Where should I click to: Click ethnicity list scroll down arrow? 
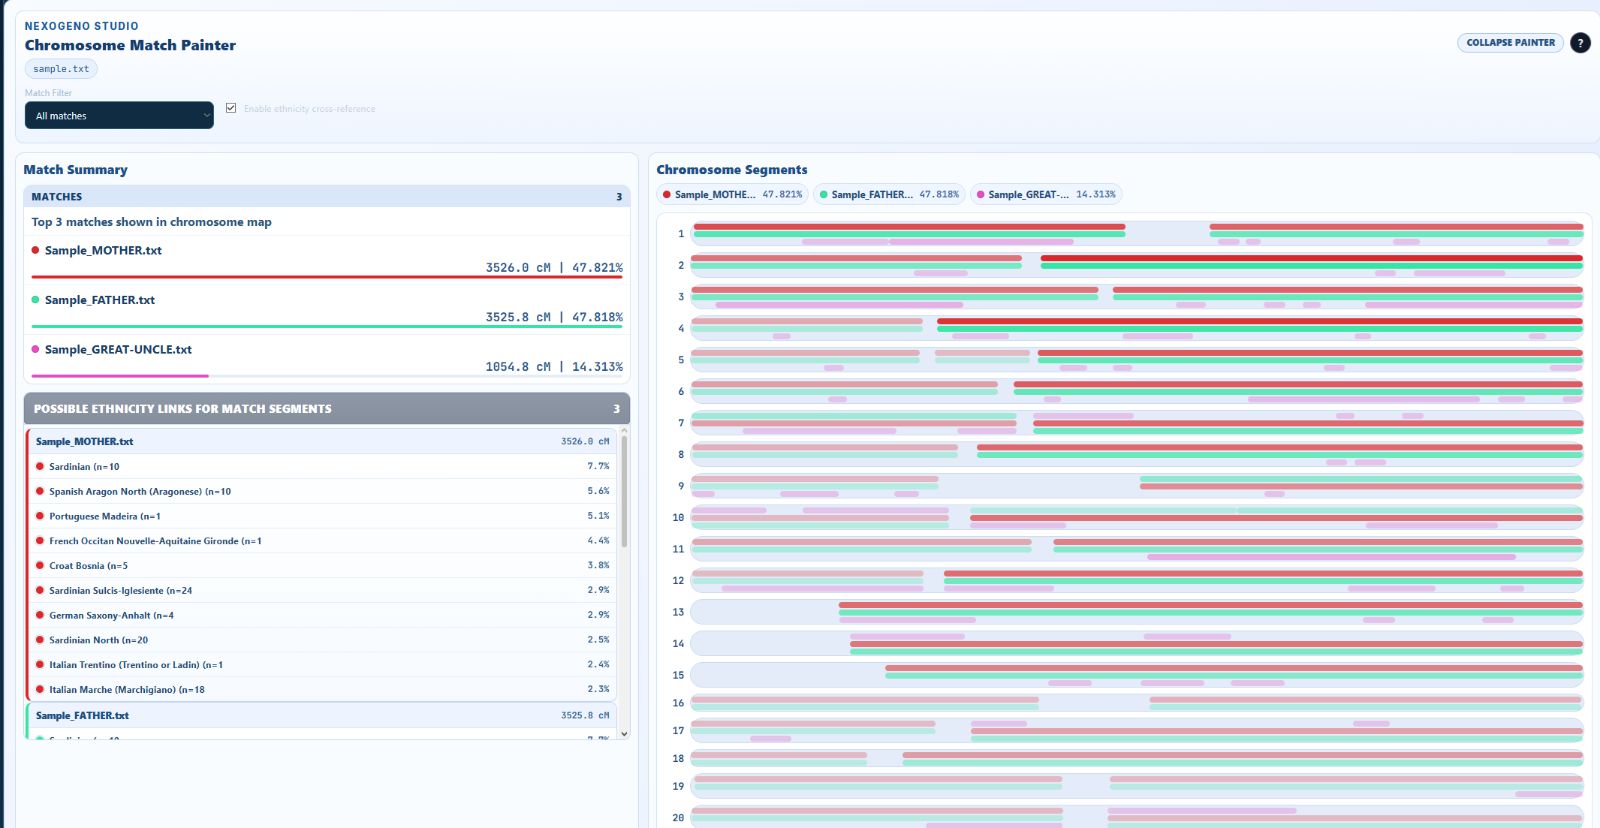[x=625, y=733]
